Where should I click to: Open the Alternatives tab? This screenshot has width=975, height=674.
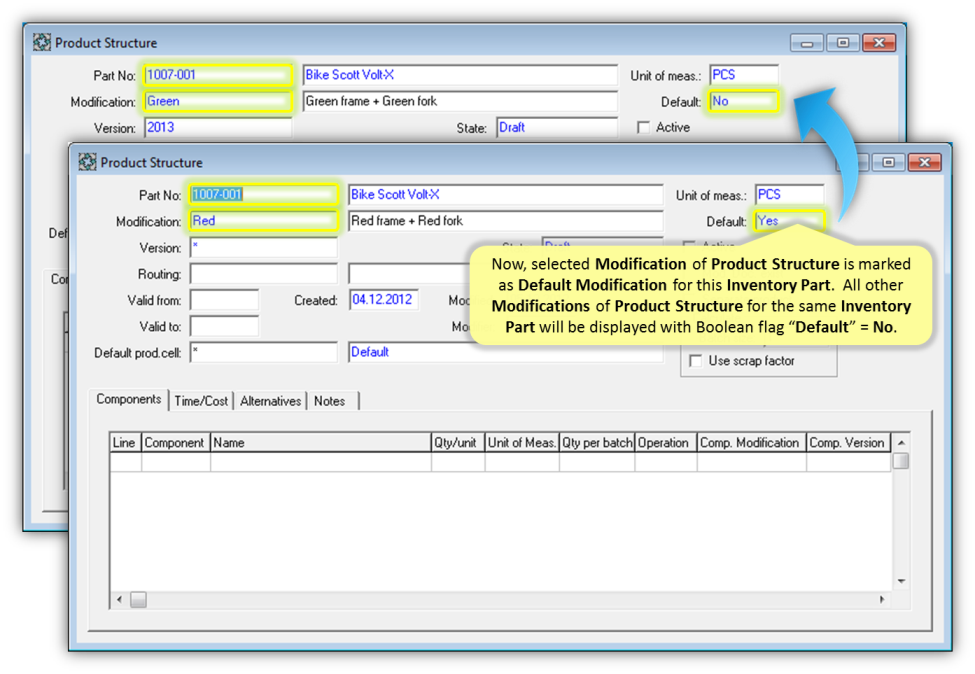click(270, 401)
